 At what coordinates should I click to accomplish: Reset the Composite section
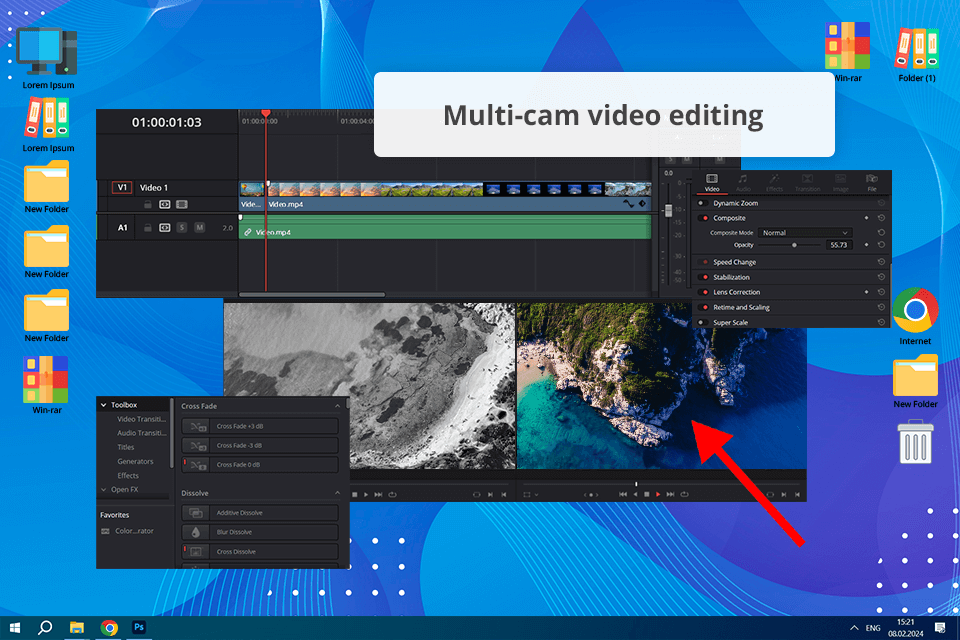coord(881,218)
